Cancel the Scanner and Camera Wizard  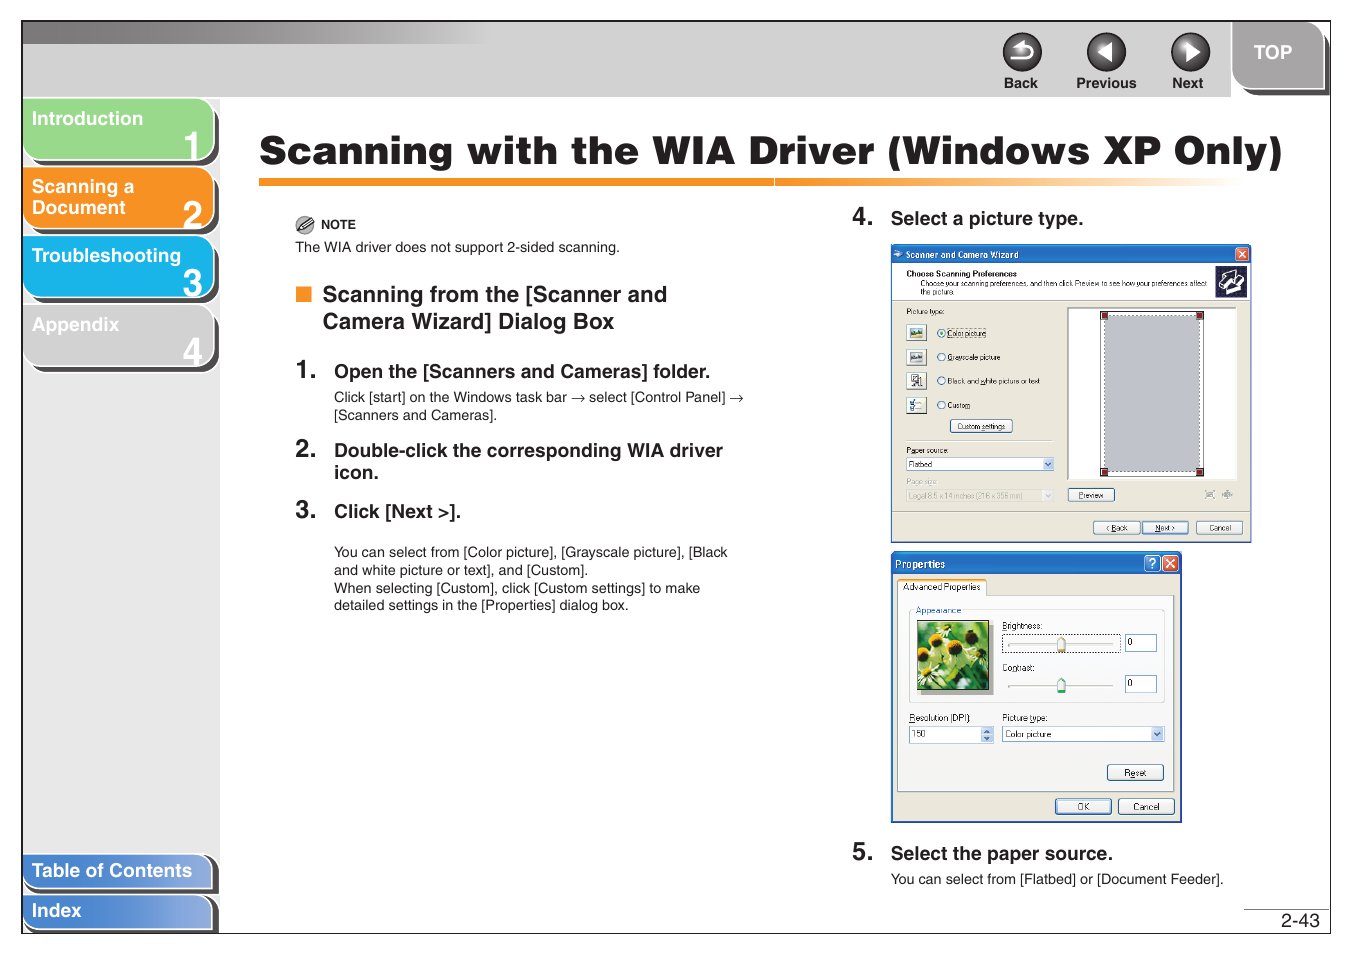coord(1220,528)
